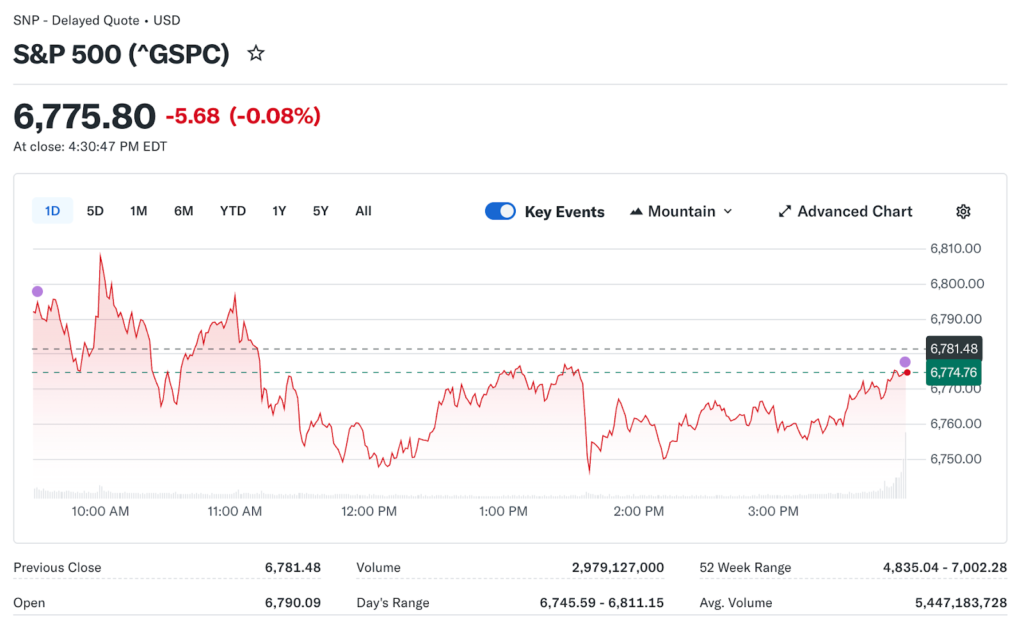The image size is (1024, 627).
Task: Open the Advanced Chart link
Action: pyautogui.click(x=854, y=211)
